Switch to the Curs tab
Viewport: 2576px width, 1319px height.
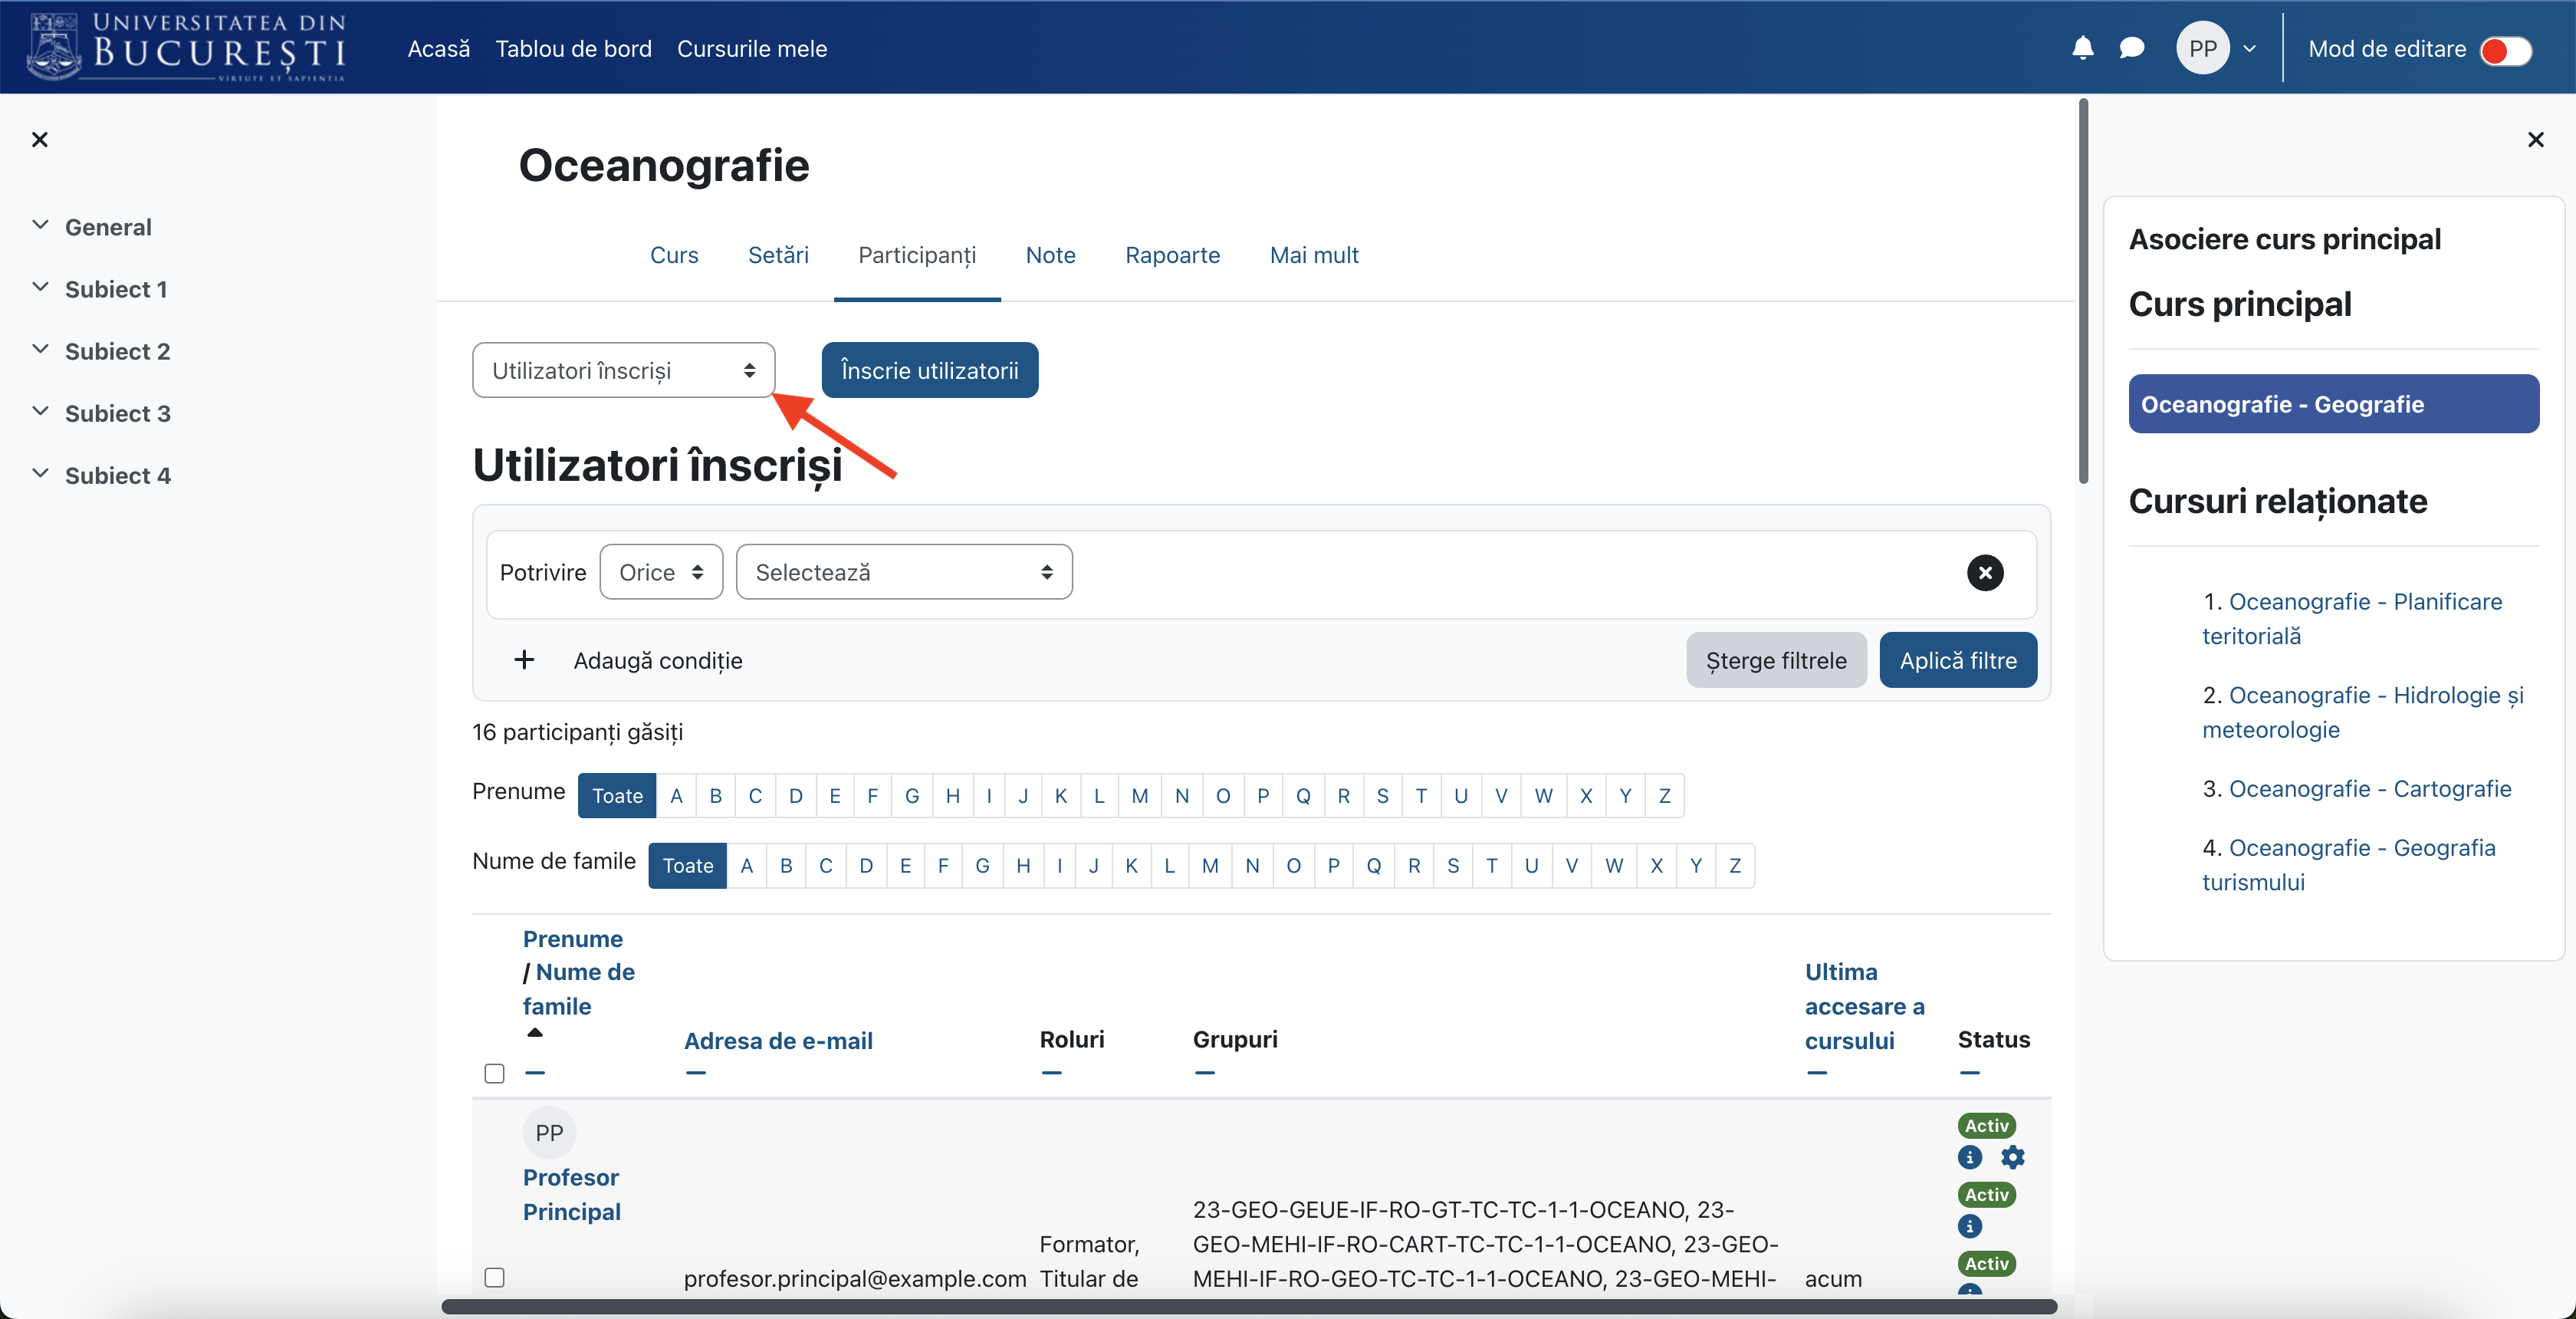(x=674, y=255)
